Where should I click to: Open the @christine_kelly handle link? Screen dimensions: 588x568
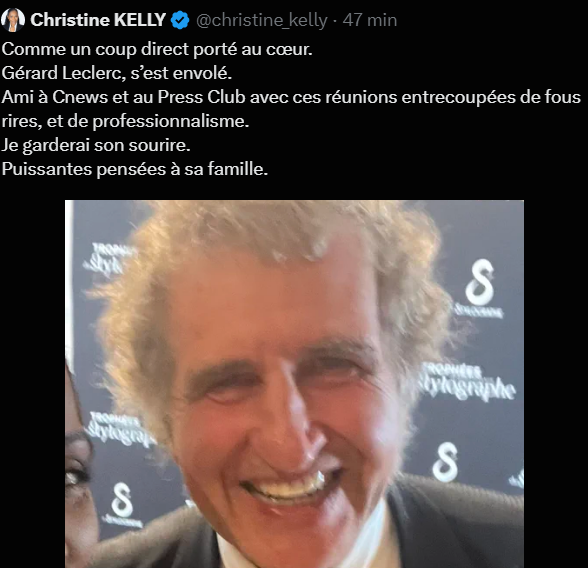262,20
